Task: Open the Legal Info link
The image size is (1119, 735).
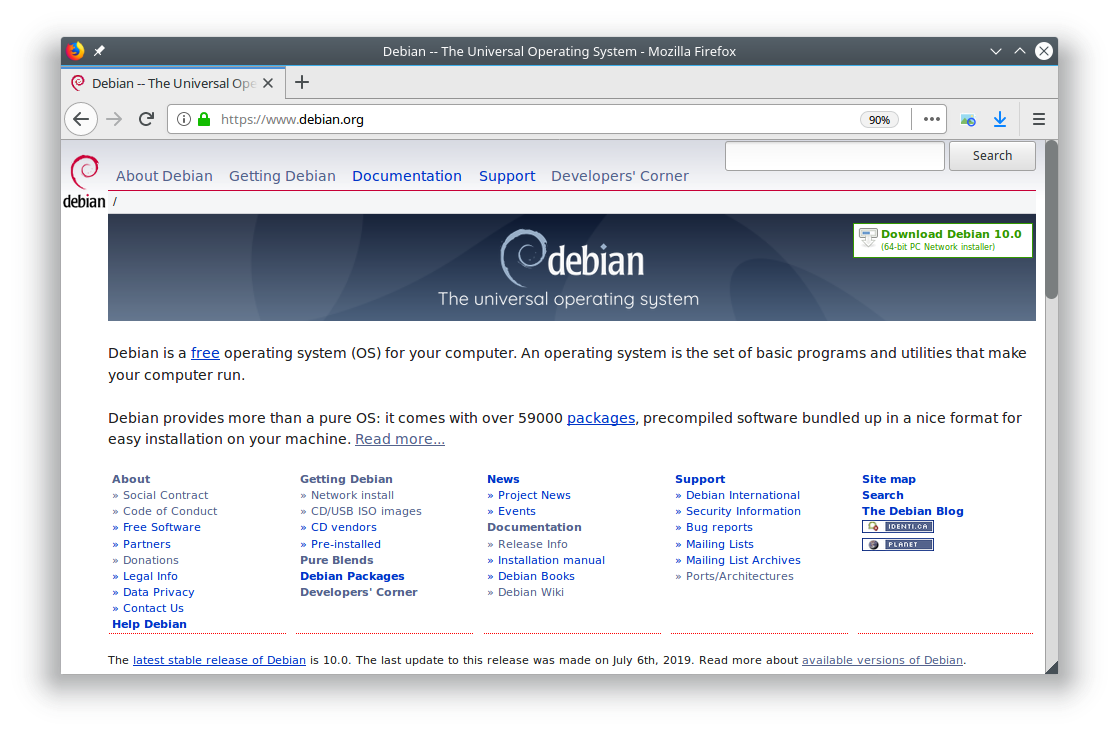Action: (x=150, y=576)
